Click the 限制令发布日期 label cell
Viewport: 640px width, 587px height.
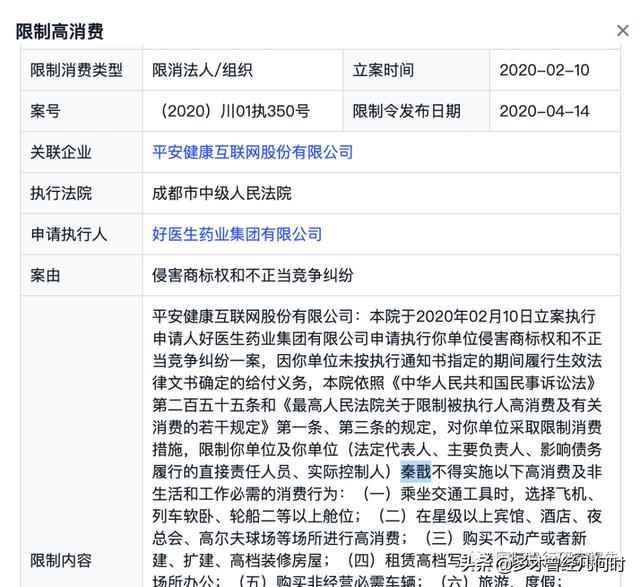point(416,111)
